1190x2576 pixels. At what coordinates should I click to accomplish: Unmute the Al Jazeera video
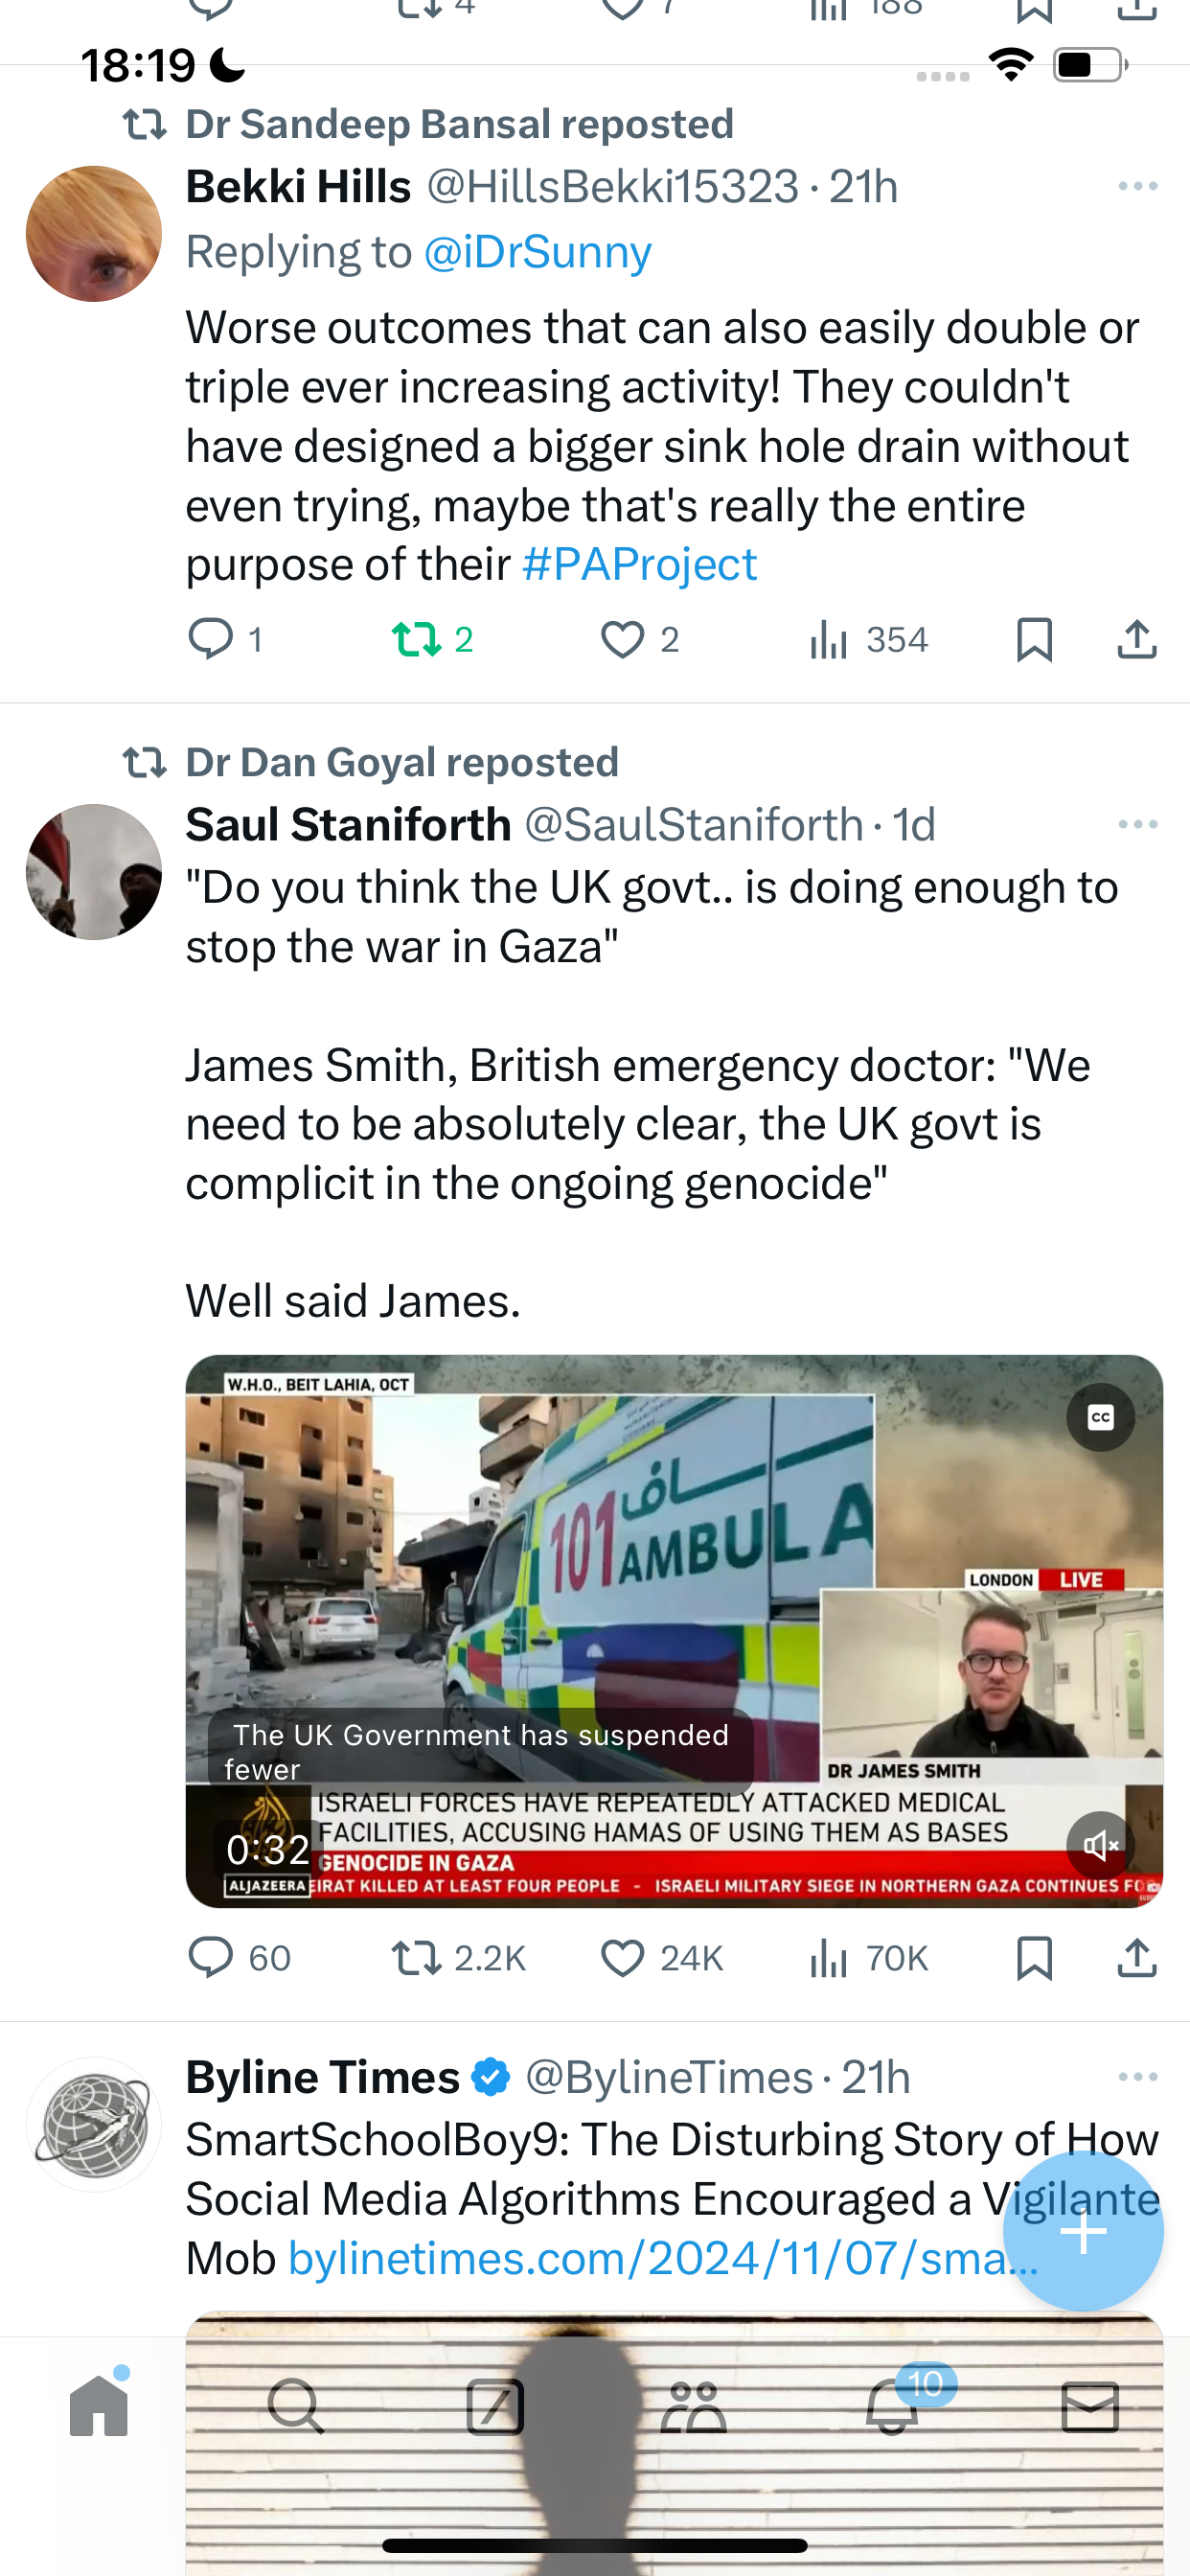pos(1100,1845)
